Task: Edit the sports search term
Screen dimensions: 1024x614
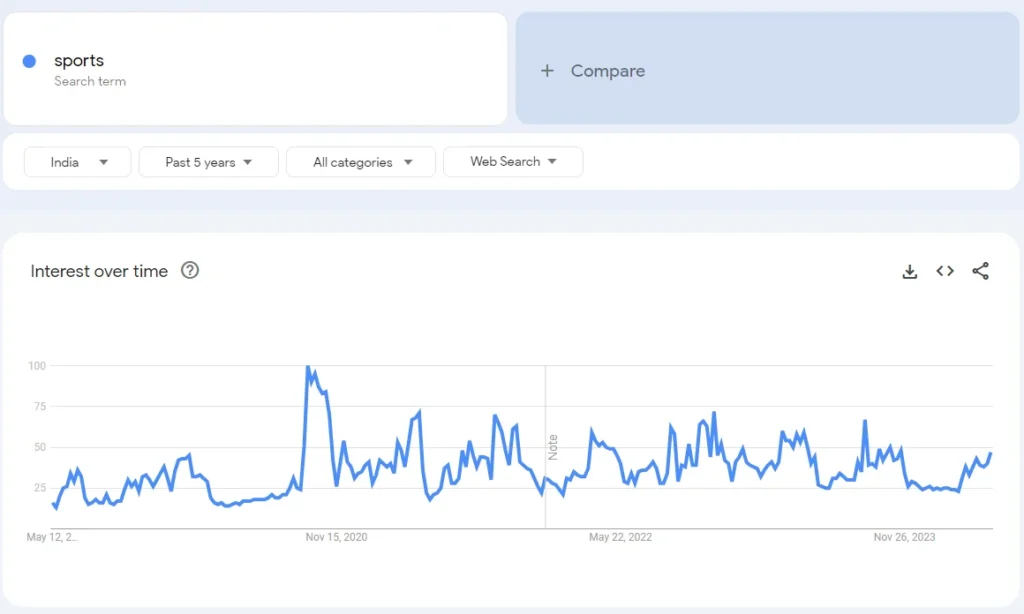Action: click(x=79, y=61)
